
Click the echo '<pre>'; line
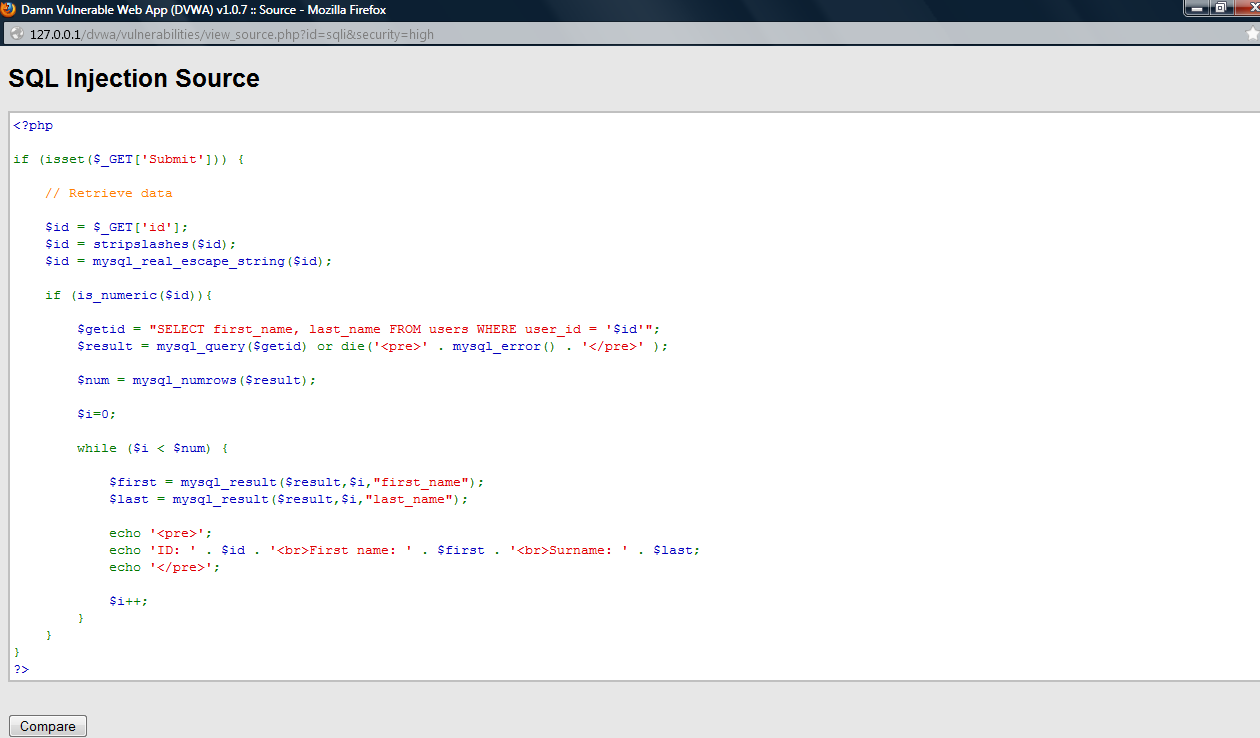161,533
